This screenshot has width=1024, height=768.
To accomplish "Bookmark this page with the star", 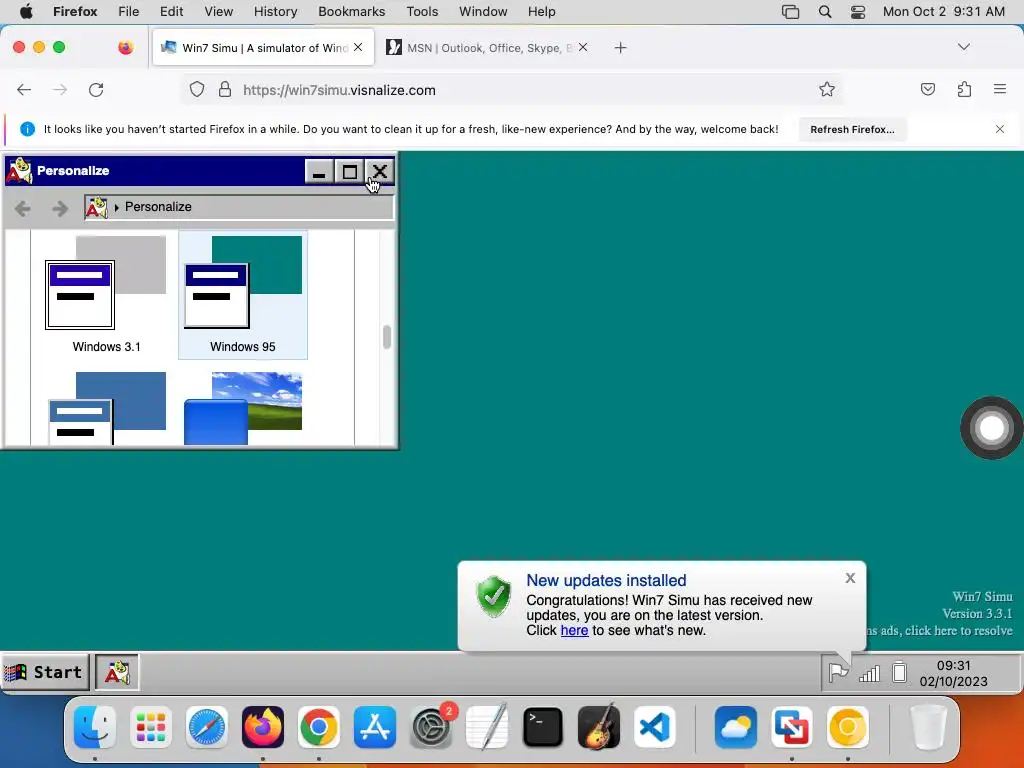I will click(x=827, y=89).
